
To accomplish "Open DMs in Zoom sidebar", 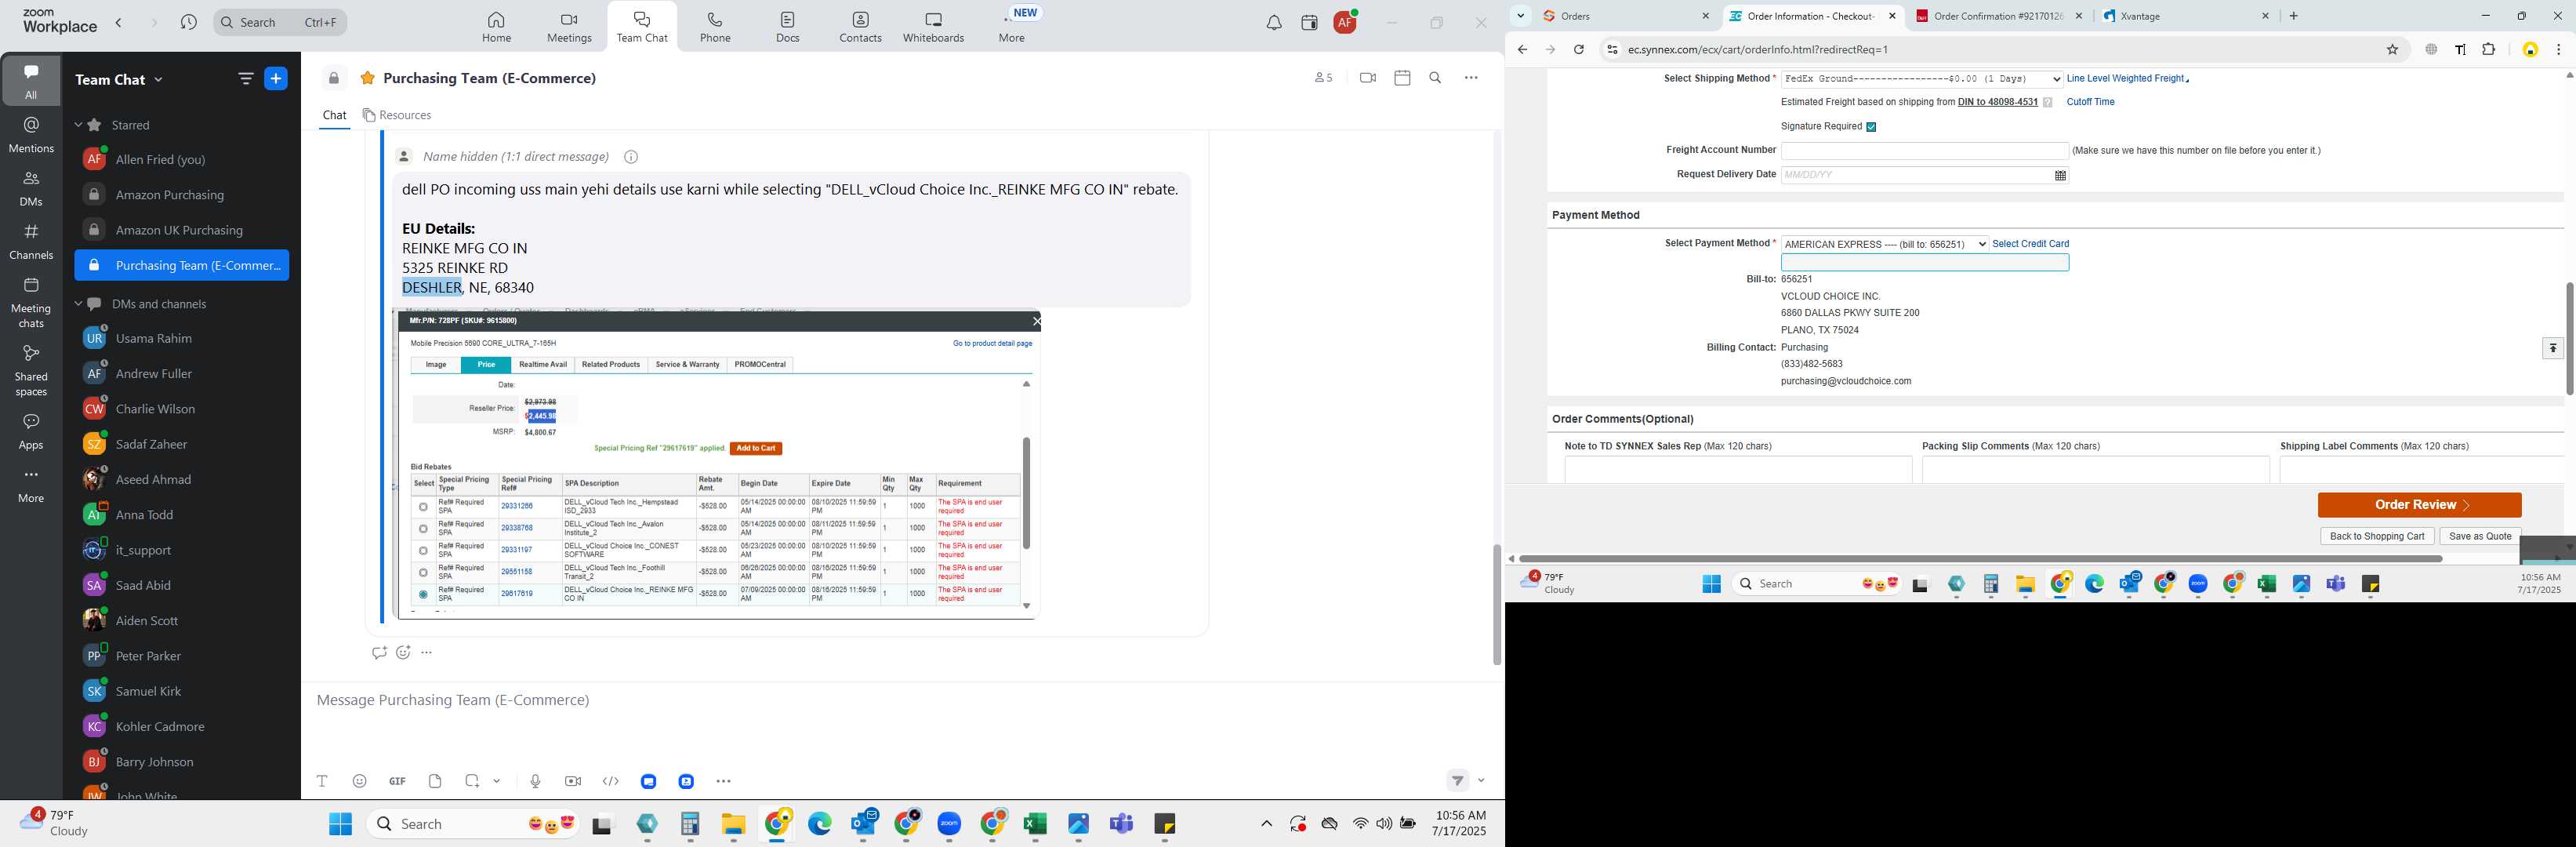I will coord(31,188).
